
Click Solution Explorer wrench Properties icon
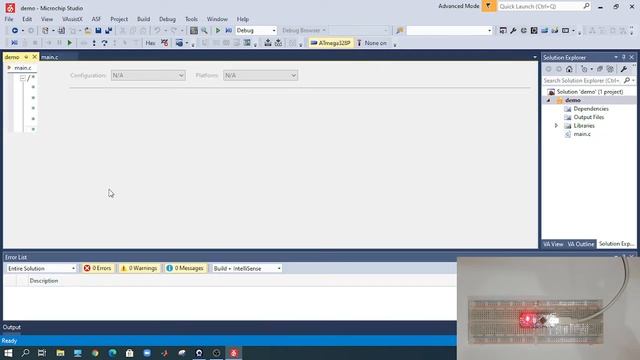coord(624,69)
